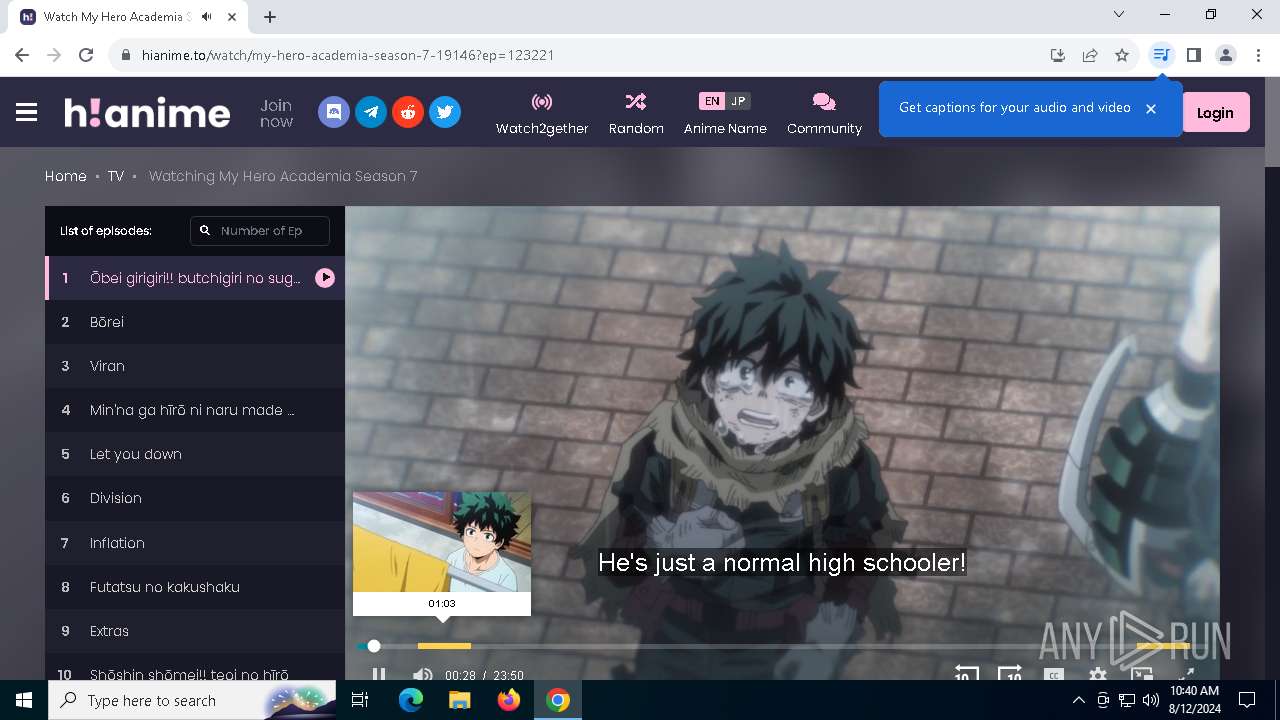Select episode 9 Extras
Screen dimensions: 1280x720
pos(195,631)
